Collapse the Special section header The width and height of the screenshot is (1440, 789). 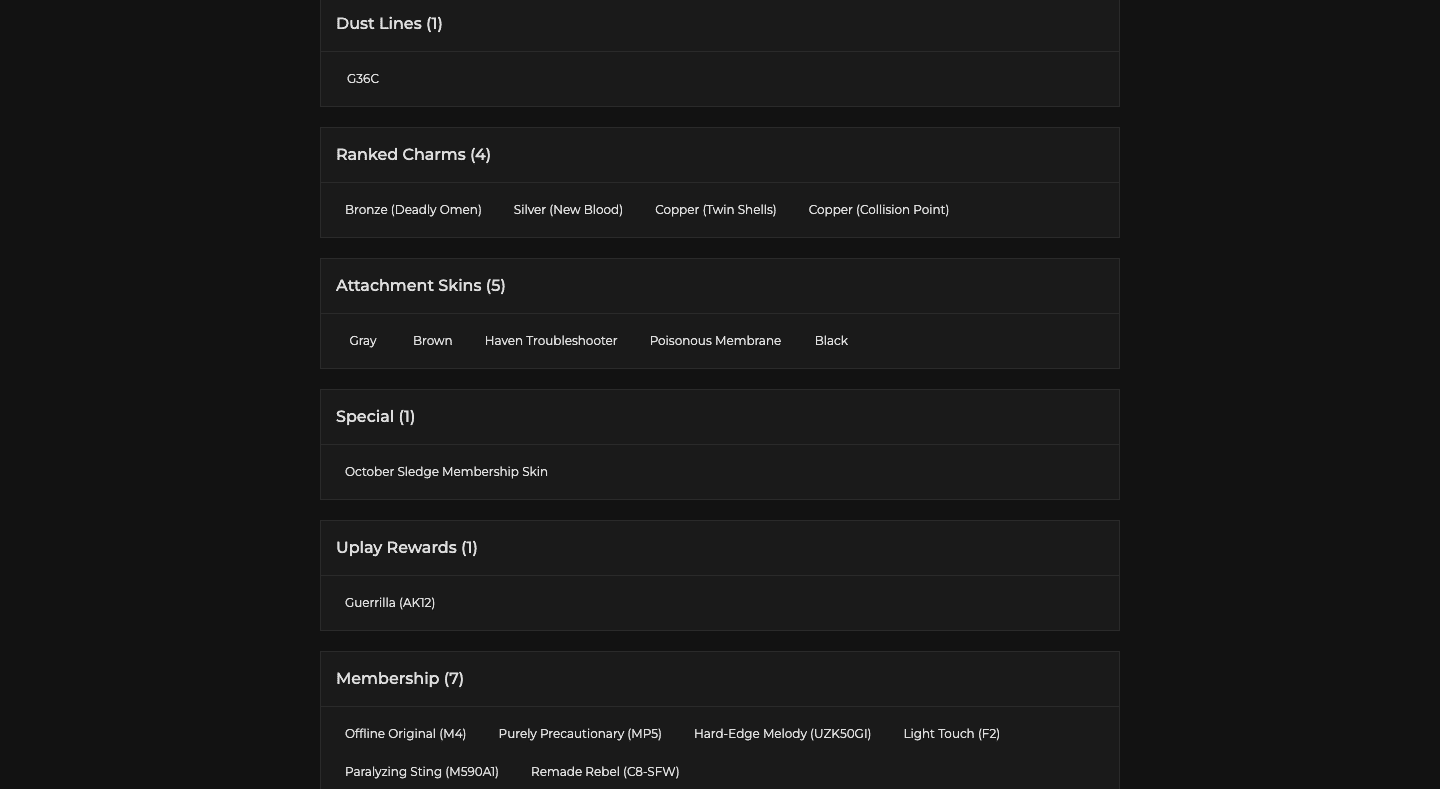(375, 417)
